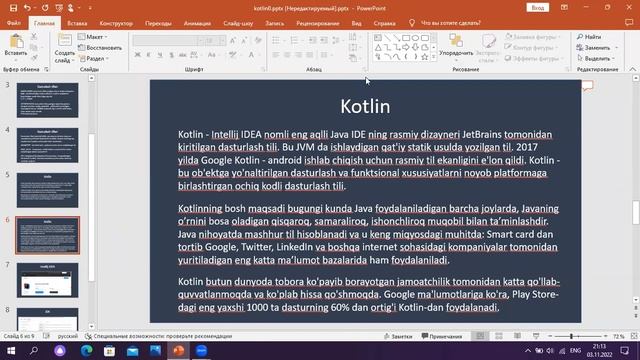The image size is (640, 360).
Task: Toggle underline Ч formatting
Action: (160, 55)
